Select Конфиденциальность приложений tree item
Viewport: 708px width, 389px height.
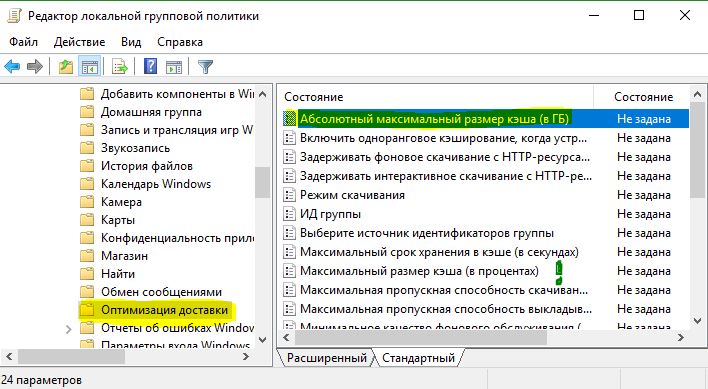point(177,238)
